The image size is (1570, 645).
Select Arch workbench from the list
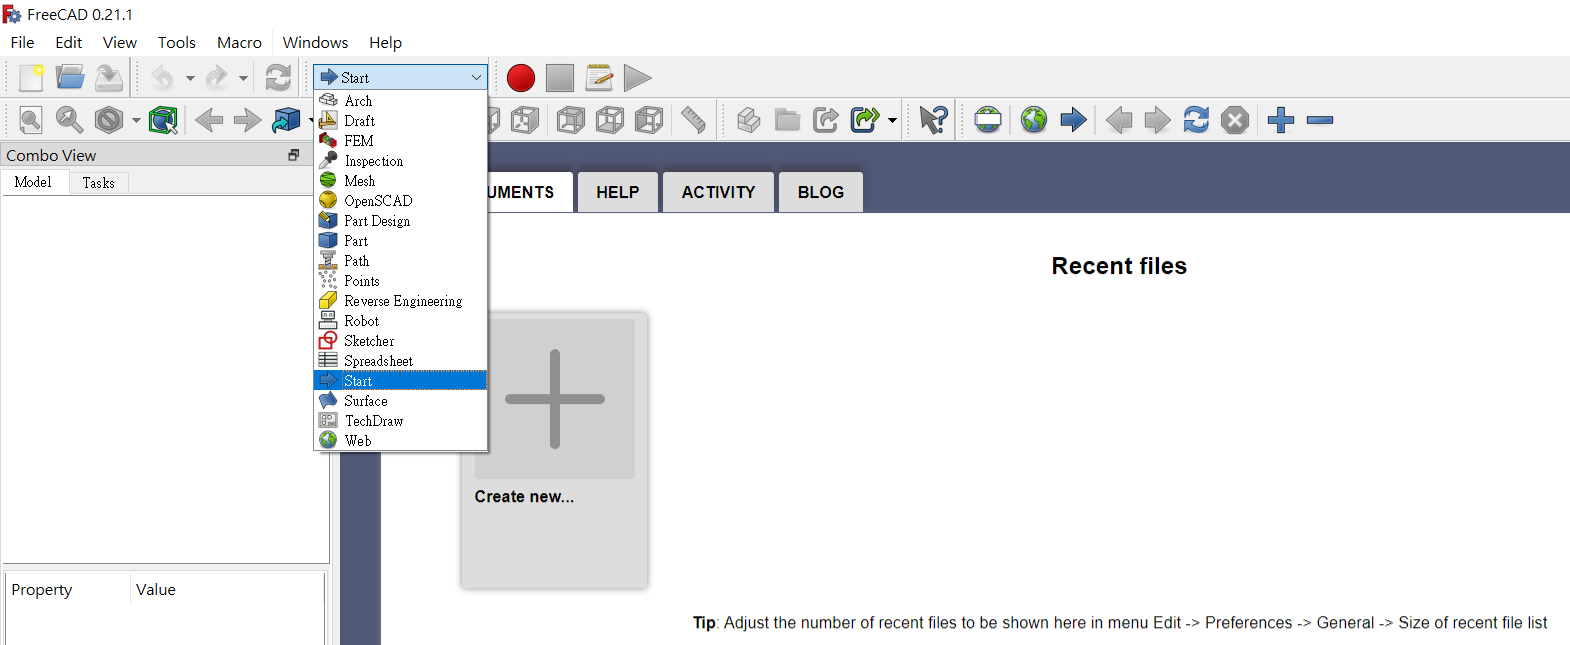[x=400, y=101]
